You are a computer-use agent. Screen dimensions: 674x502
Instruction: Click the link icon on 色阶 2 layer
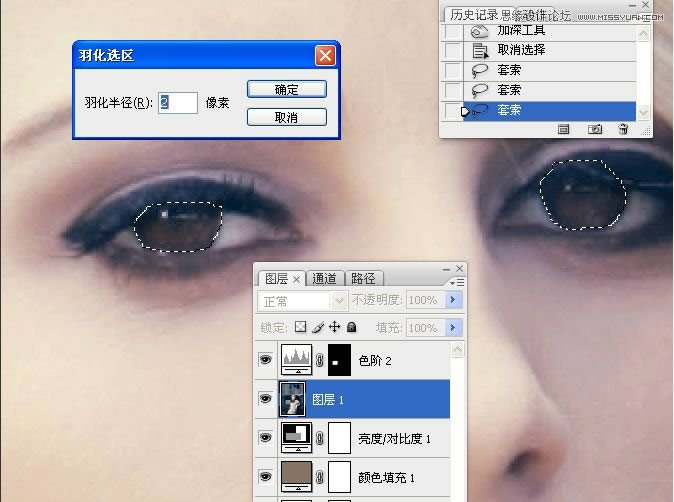(x=320, y=360)
